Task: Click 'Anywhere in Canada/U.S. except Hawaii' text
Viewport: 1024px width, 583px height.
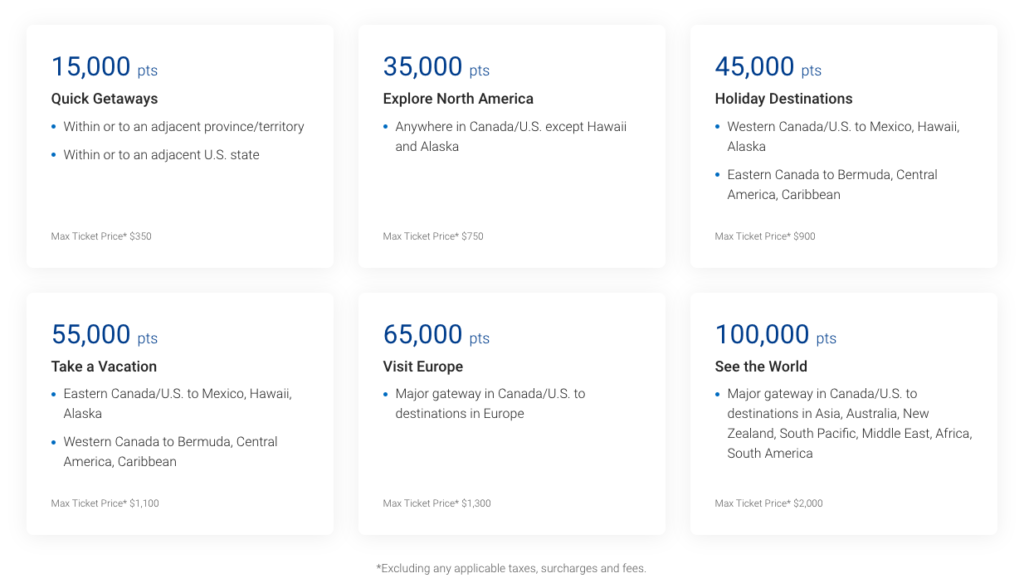Action: tap(510, 127)
